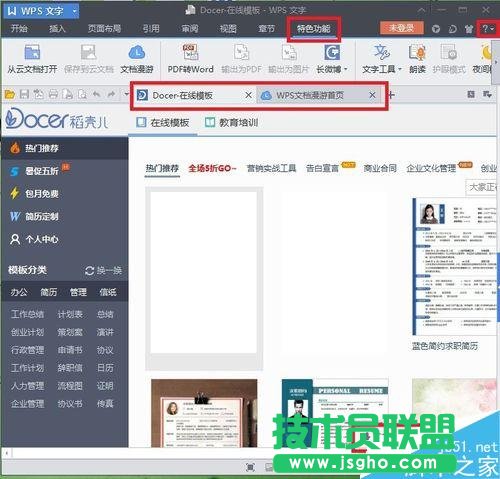Click the save disk icon in quick toolbar

(x=24, y=95)
